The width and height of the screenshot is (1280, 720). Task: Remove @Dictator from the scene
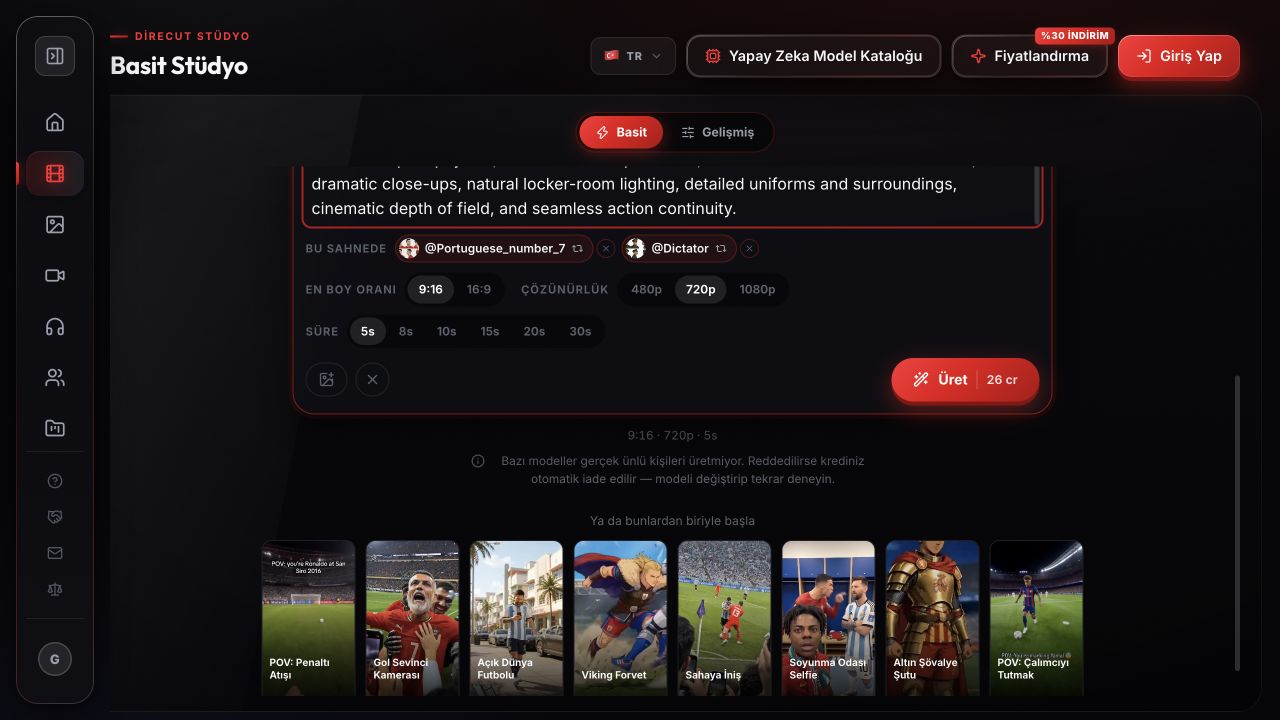point(749,249)
